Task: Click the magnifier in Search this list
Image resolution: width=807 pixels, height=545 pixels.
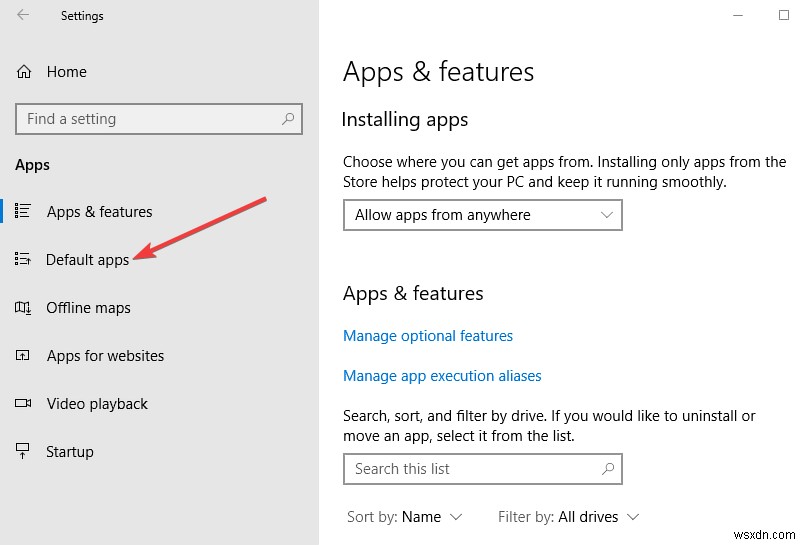Action: tap(608, 468)
